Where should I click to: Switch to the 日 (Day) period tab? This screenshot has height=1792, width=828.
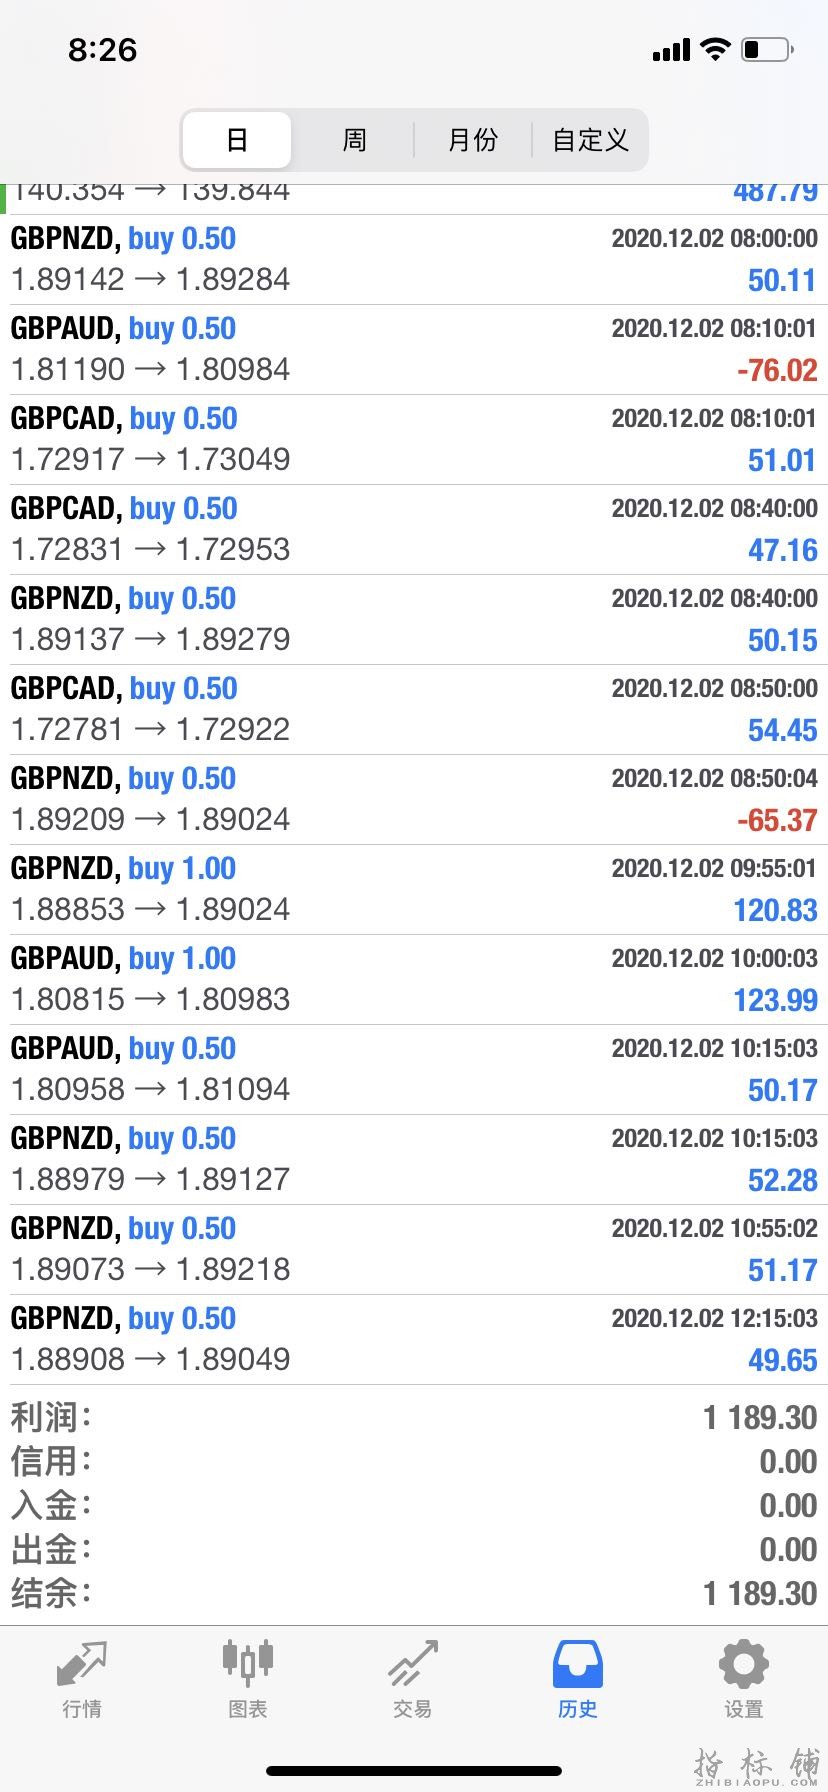tap(237, 140)
